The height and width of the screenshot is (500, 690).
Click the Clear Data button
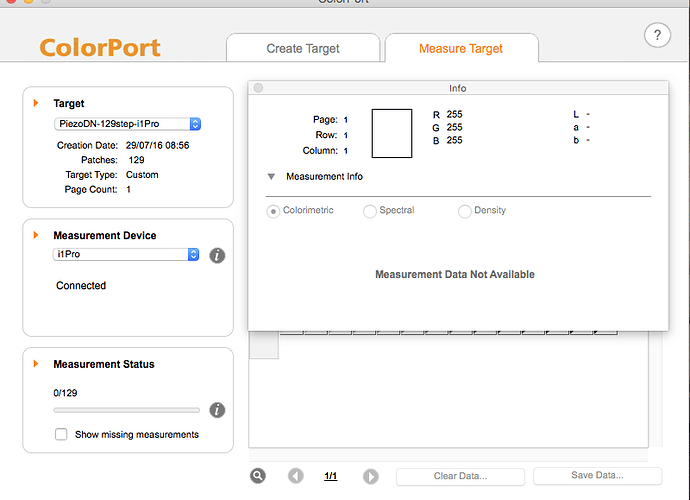460,476
